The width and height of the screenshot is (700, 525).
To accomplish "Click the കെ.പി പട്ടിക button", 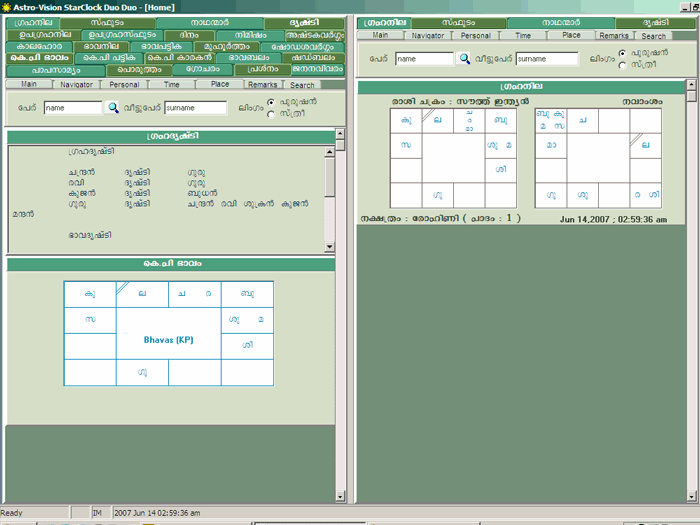I will 109,58.
